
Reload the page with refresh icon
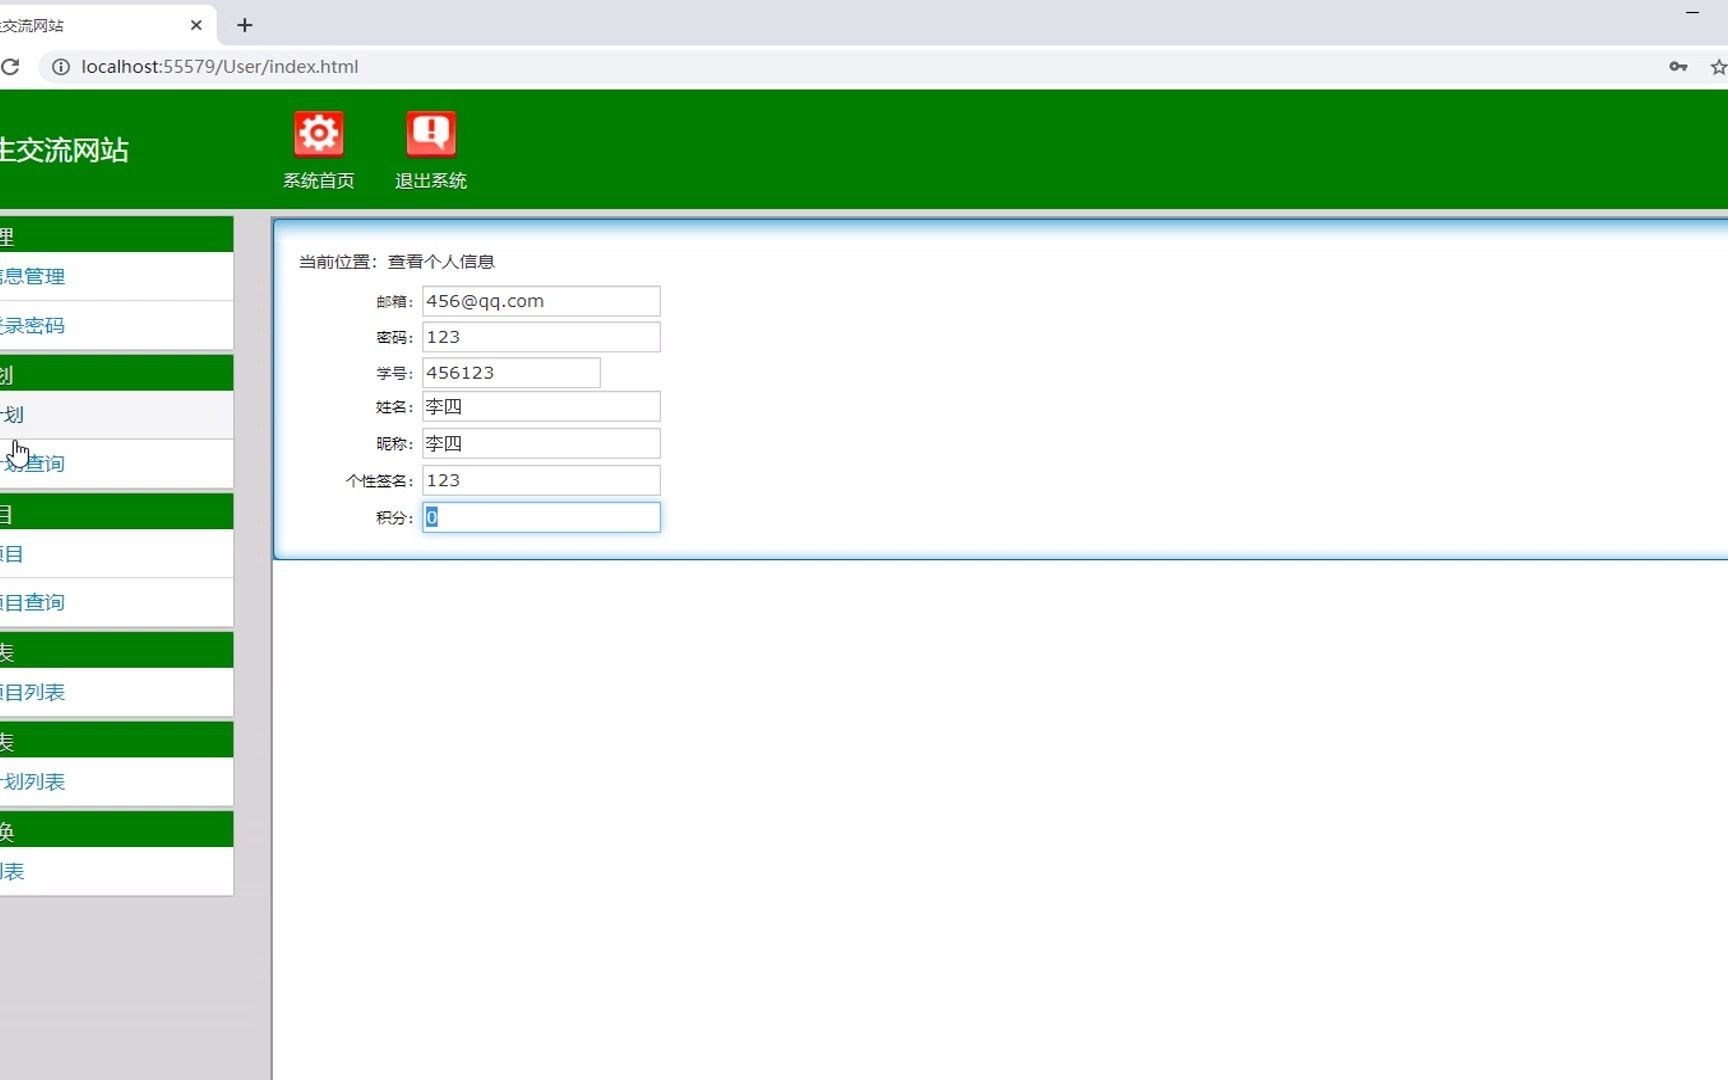click(x=10, y=67)
